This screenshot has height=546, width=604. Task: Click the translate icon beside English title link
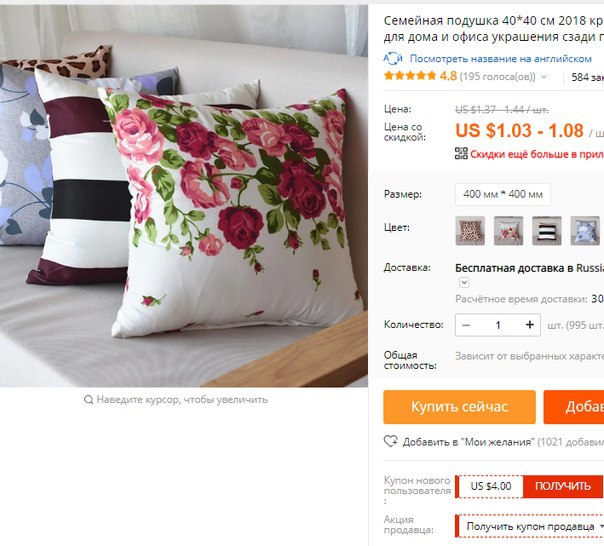[393, 59]
